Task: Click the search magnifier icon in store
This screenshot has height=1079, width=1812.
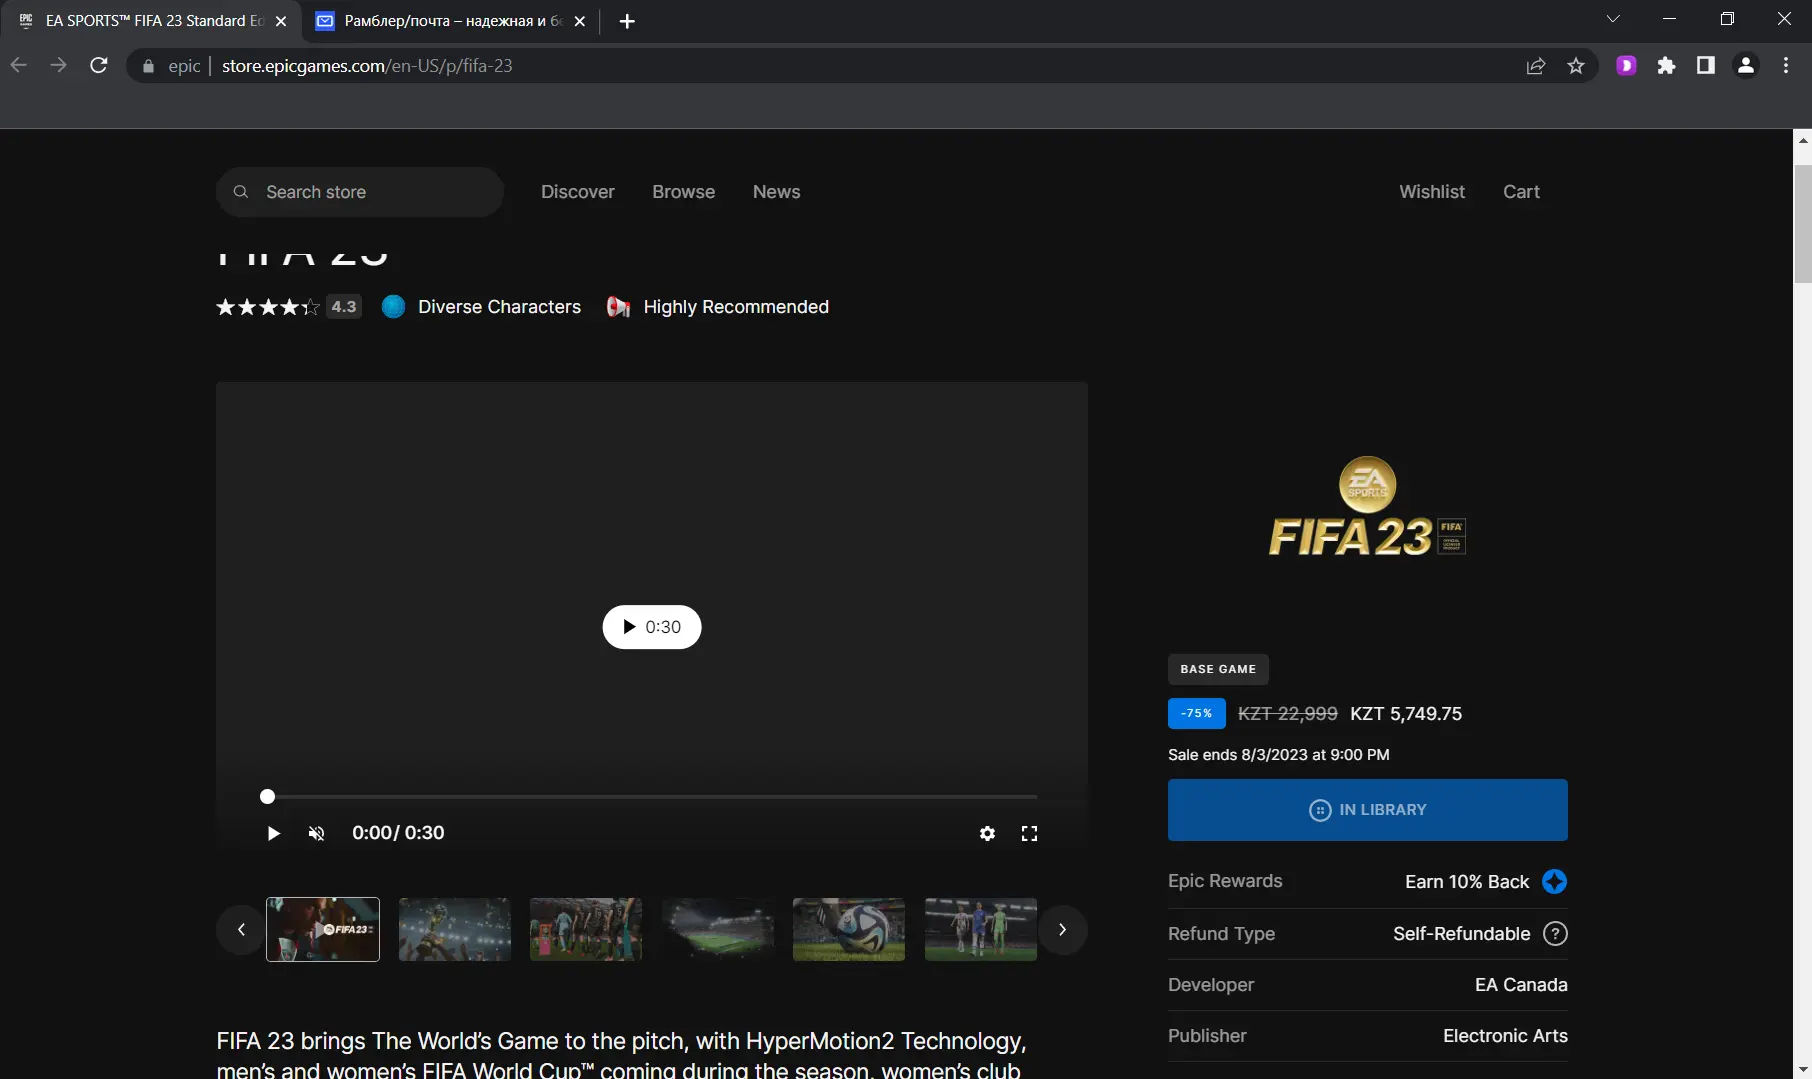Action: point(241,192)
